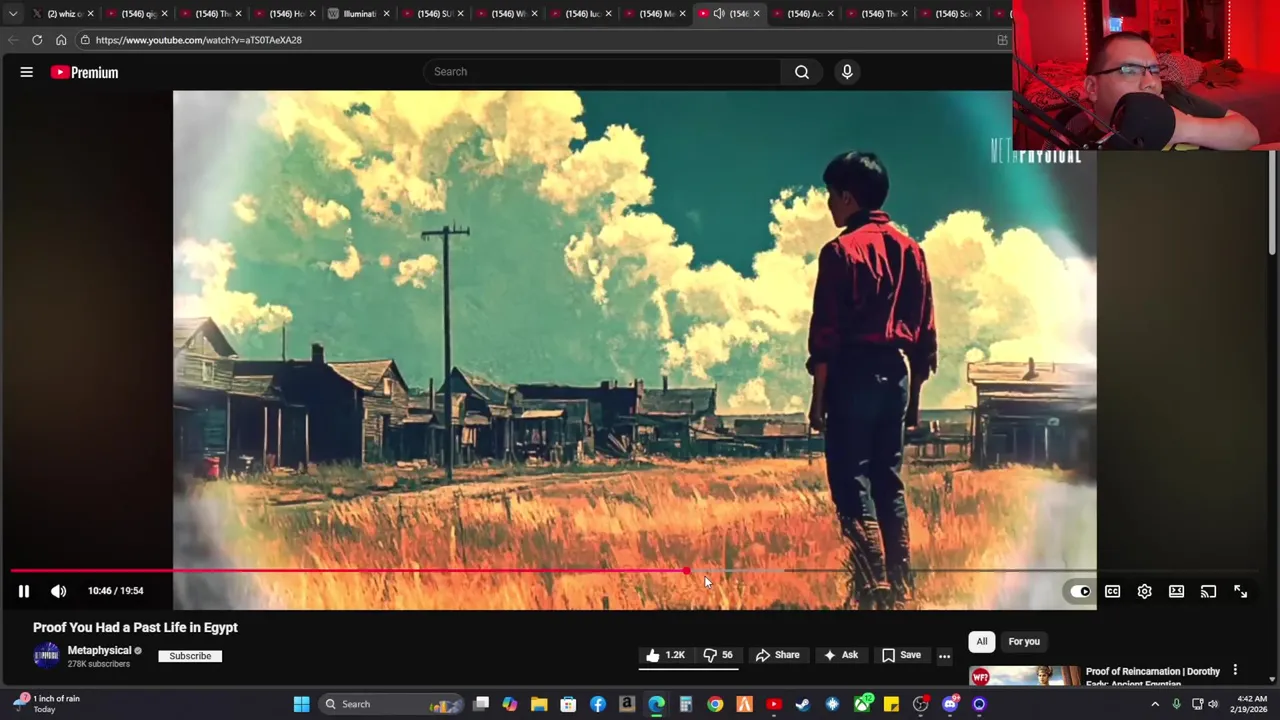Turn on closed captions
1280x720 pixels.
tap(1112, 591)
